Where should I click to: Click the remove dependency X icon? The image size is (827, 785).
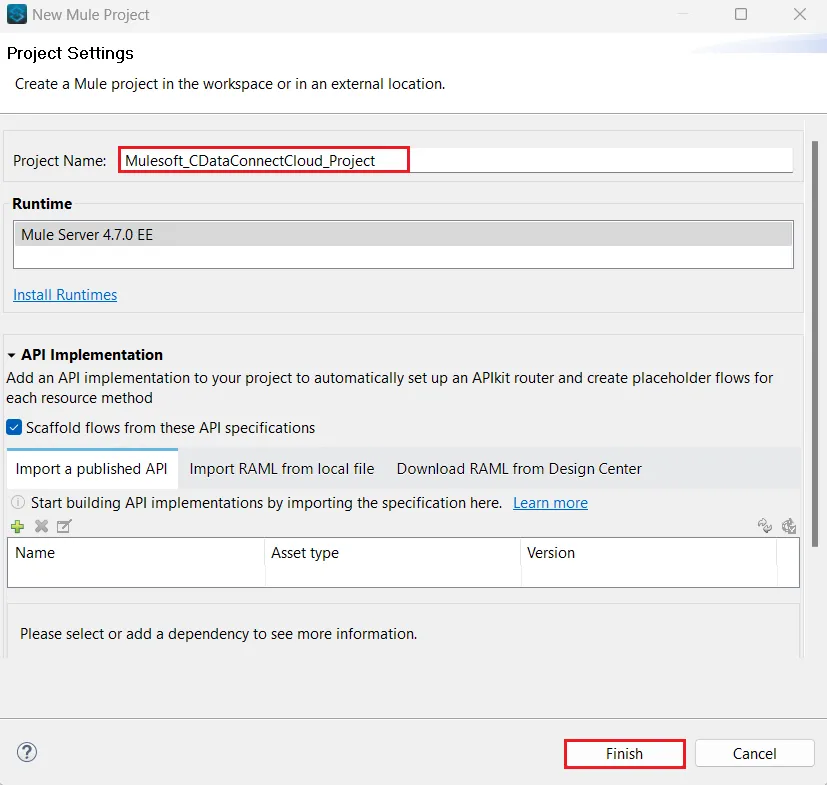pyautogui.click(x=40, y=526)
